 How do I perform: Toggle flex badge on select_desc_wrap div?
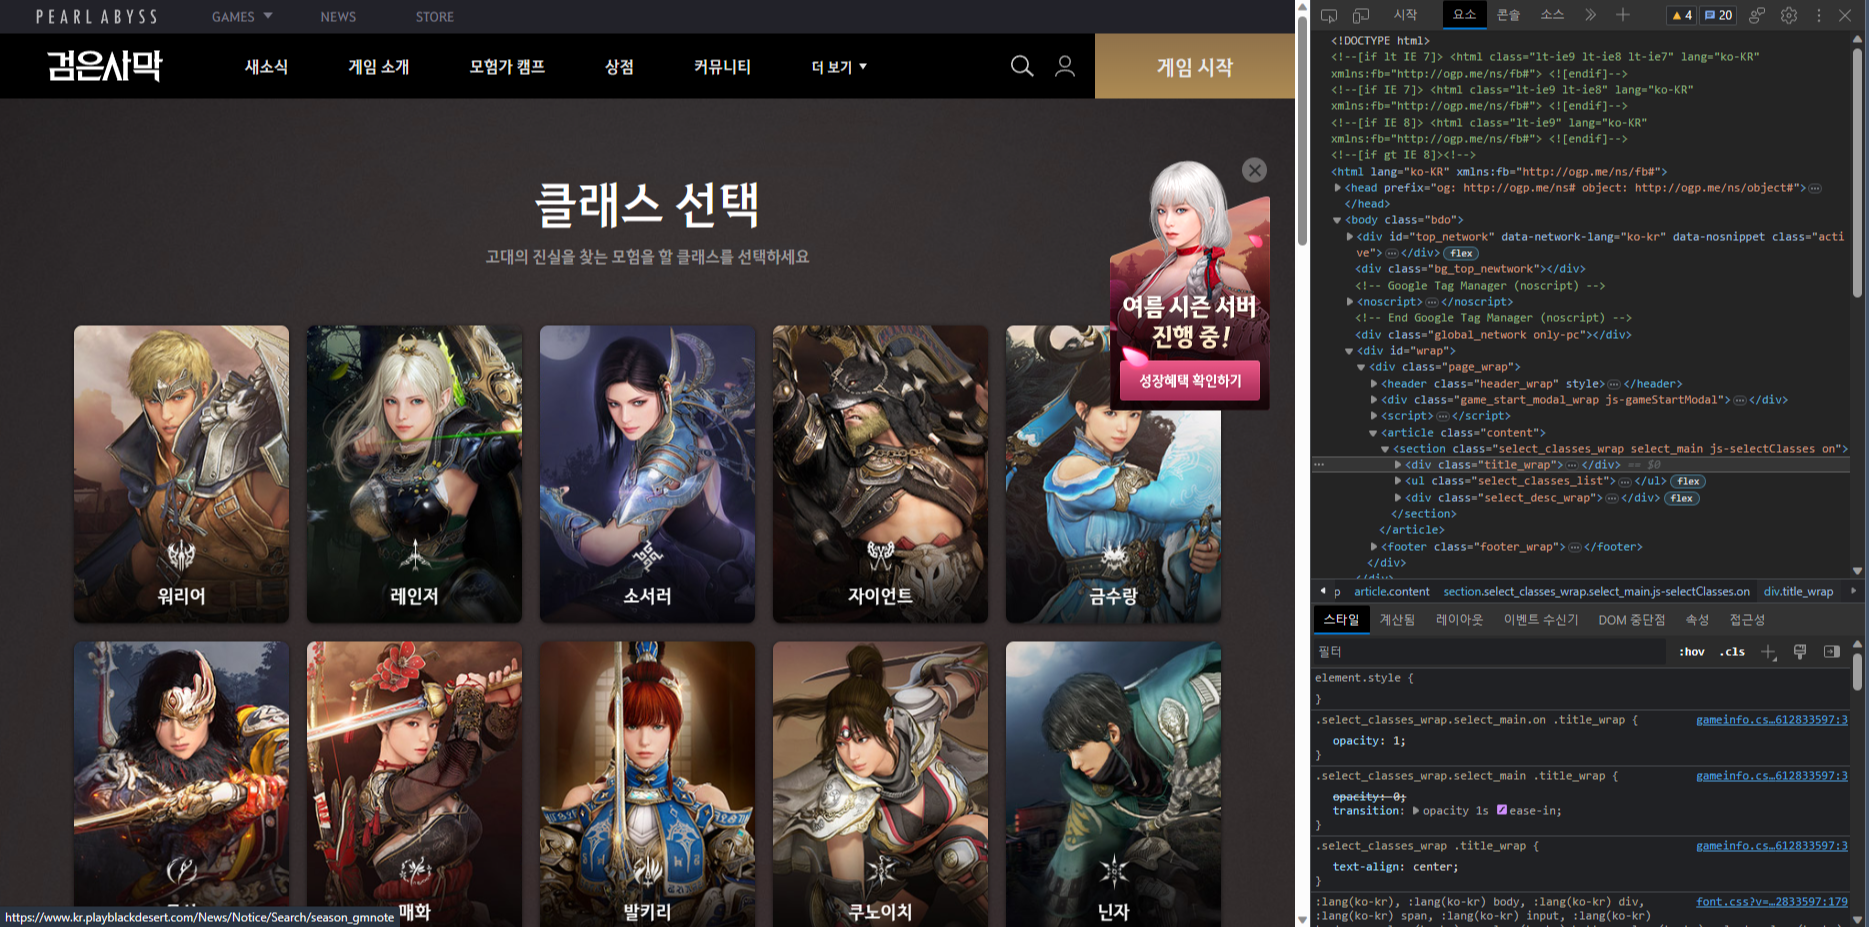point(1681,498)
